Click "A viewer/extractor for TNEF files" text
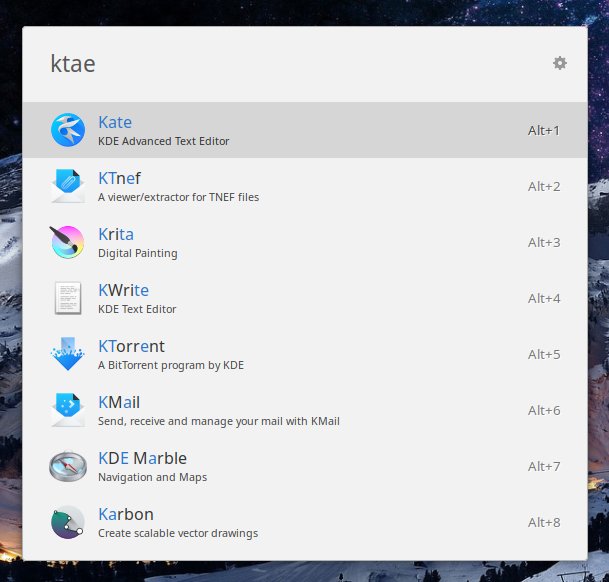The height and width of the screenshot is (582, 609). point(178,197)
